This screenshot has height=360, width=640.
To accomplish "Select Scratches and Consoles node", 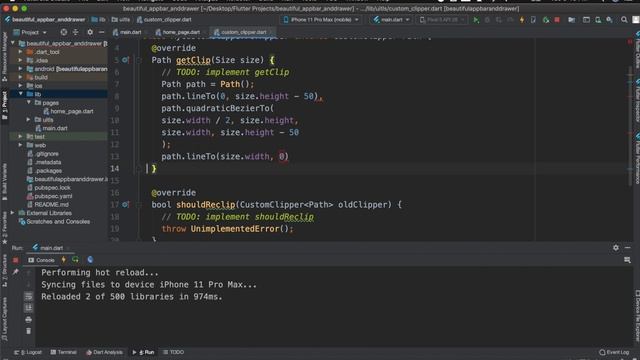I will pyautogui.click(x=55, y=222).
